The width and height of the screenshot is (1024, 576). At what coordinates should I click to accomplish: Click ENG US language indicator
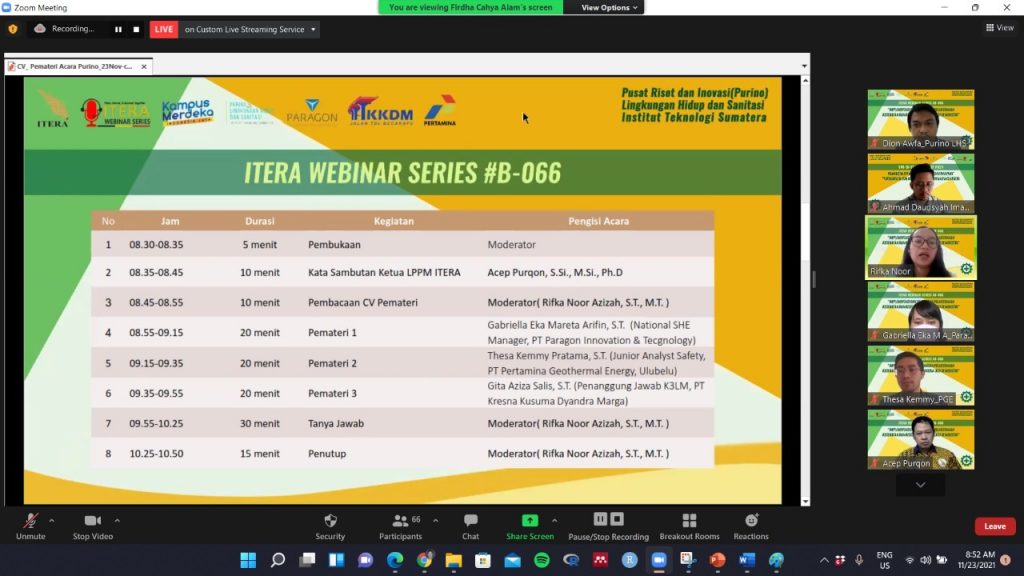(884, 560)
